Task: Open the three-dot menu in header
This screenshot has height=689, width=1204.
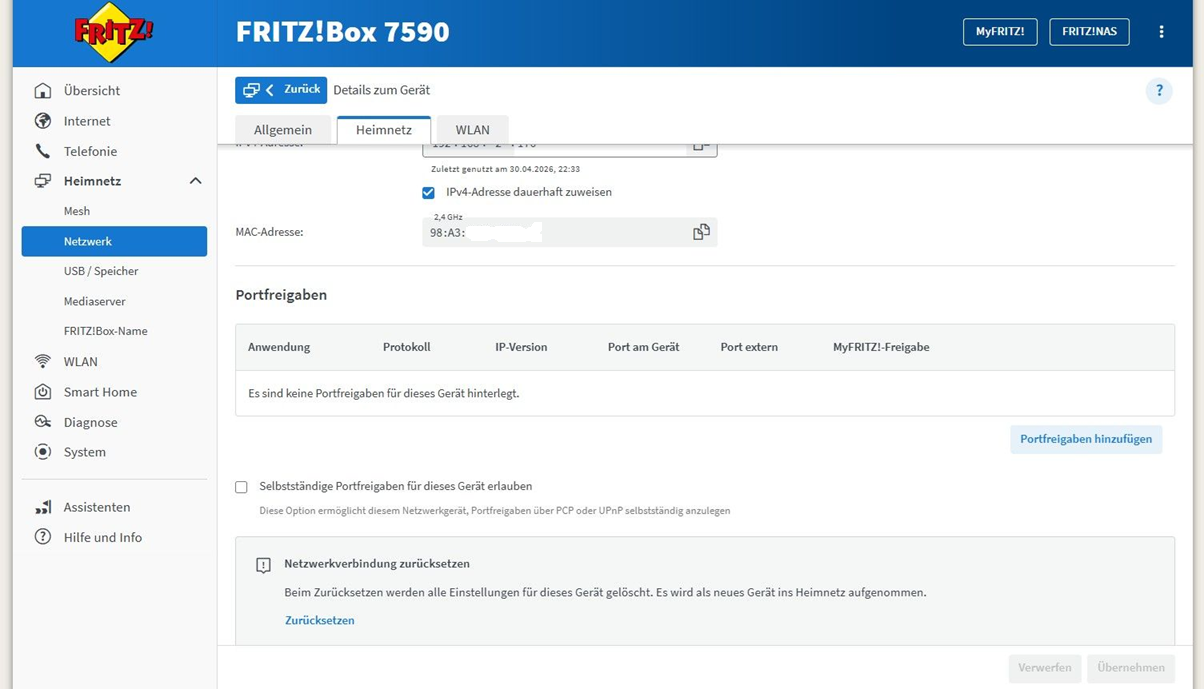Action: coord(1161,32)
